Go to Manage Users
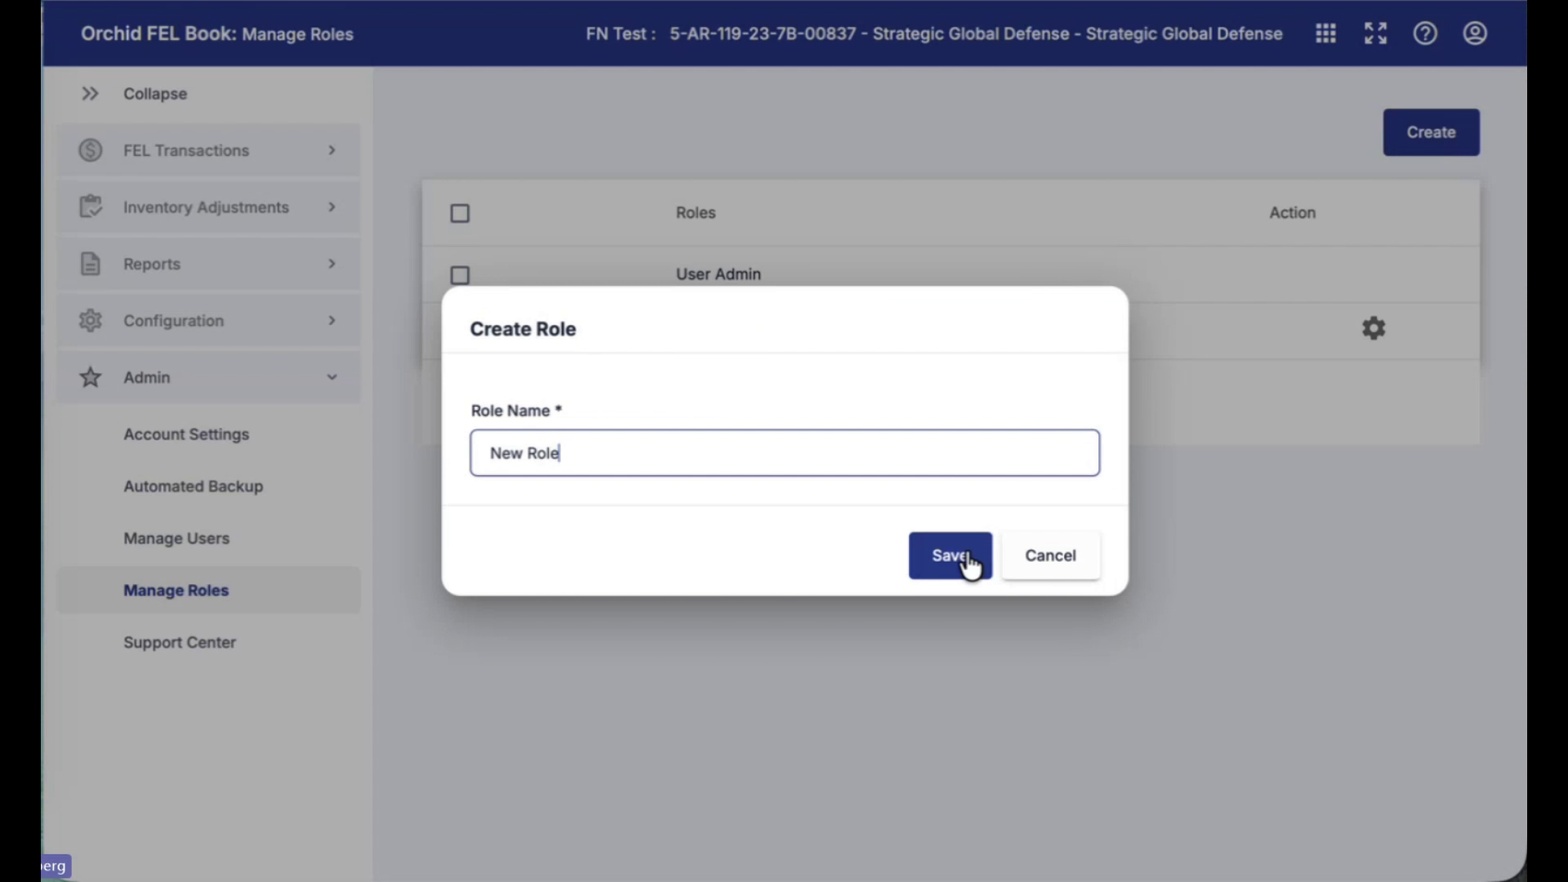Viewport: 1568px width, 882px height. (176, 538)
